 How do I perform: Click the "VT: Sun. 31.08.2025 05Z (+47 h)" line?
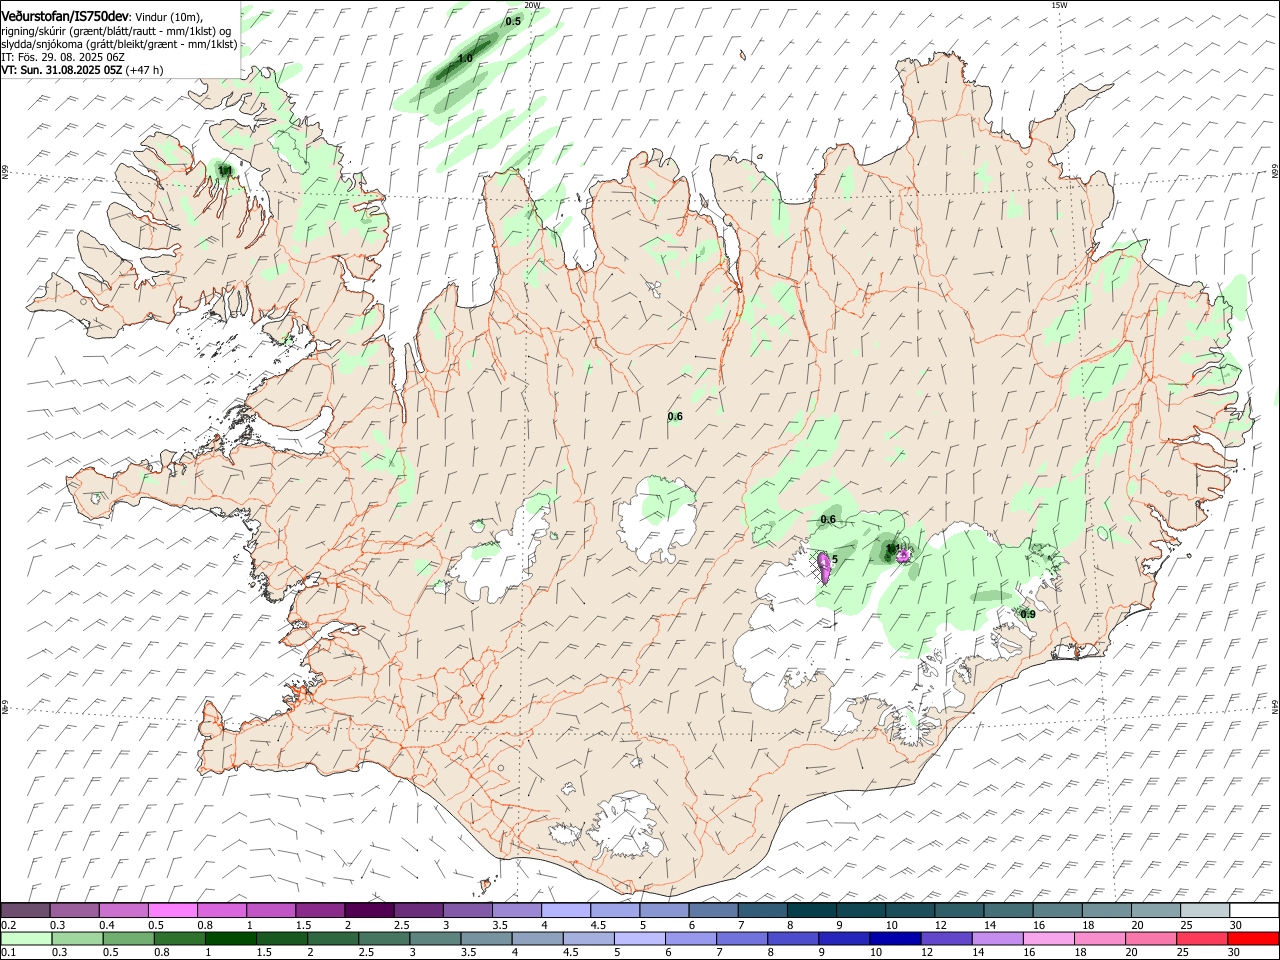point(82,70)
